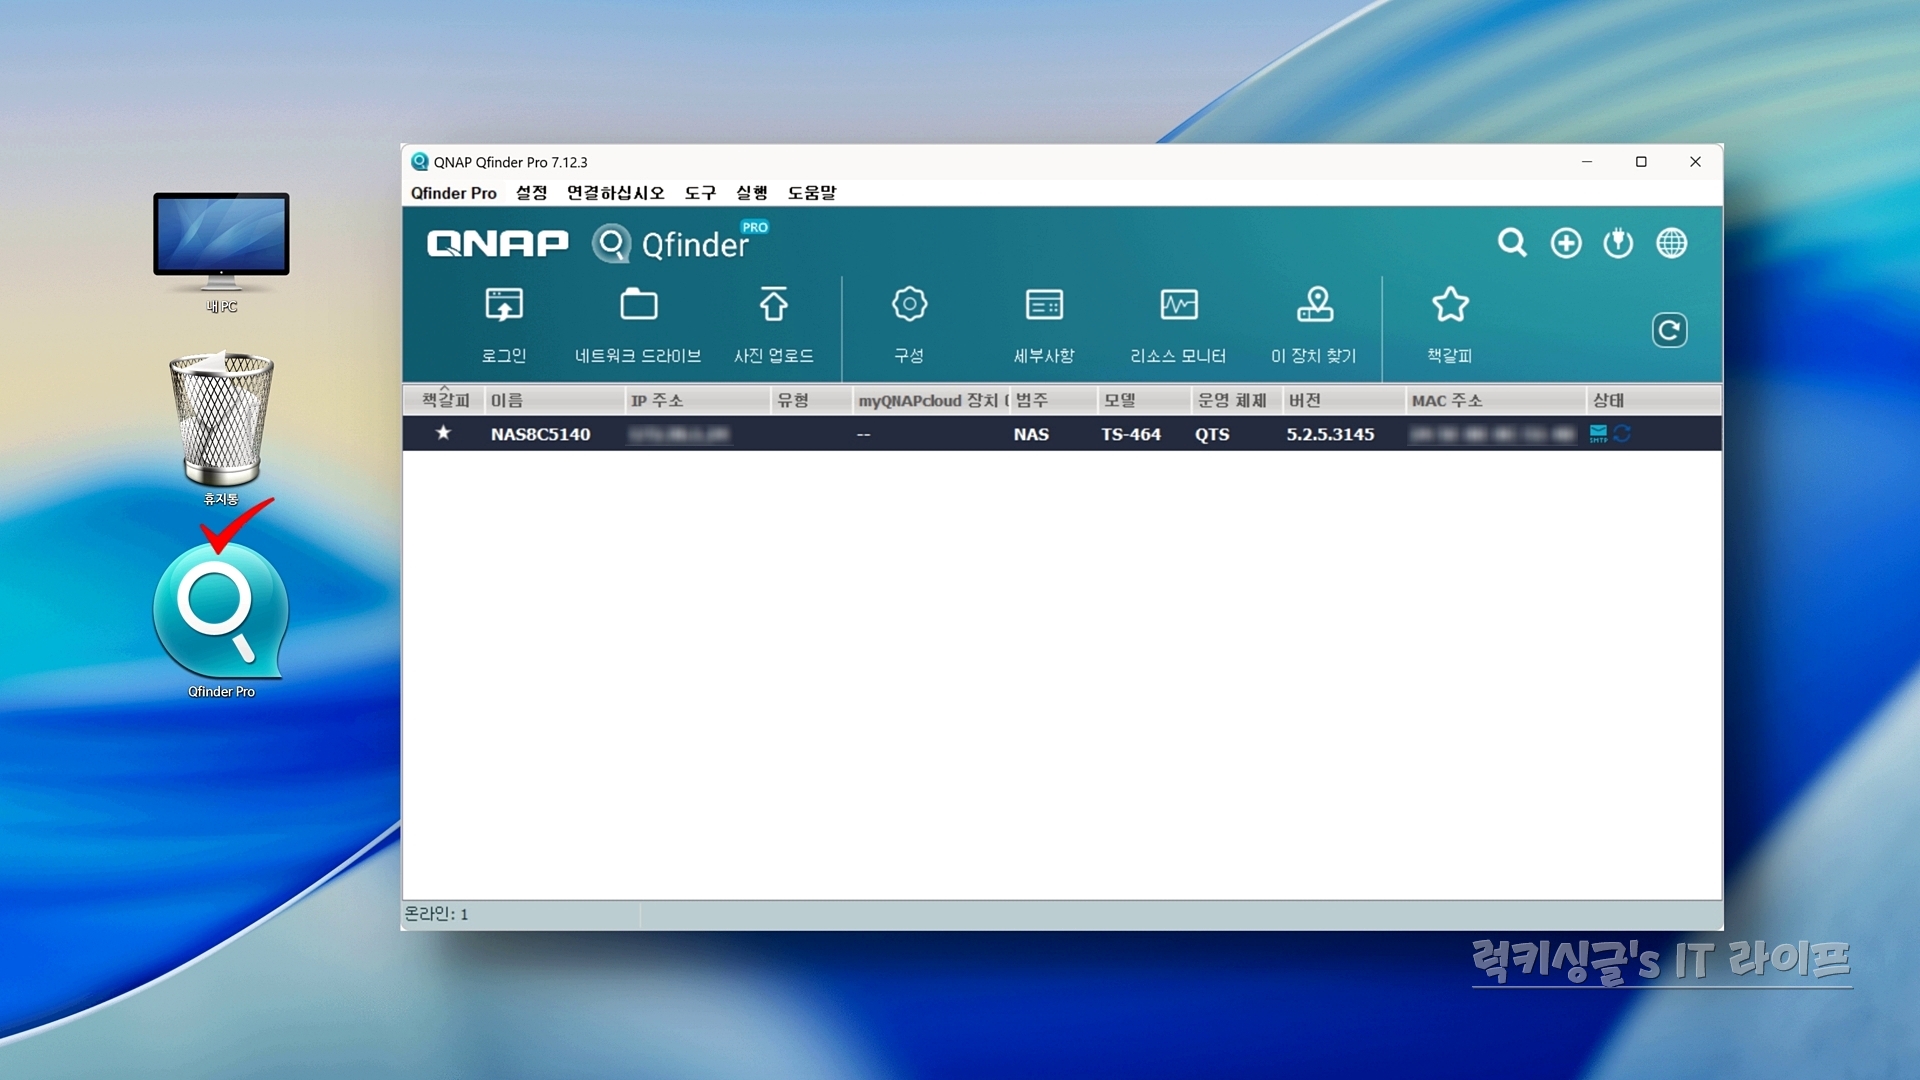Open the 도움말 help menu
Image resolution: width=1920 pixels, height=1080 pixels.
click(x=811, y=193)
